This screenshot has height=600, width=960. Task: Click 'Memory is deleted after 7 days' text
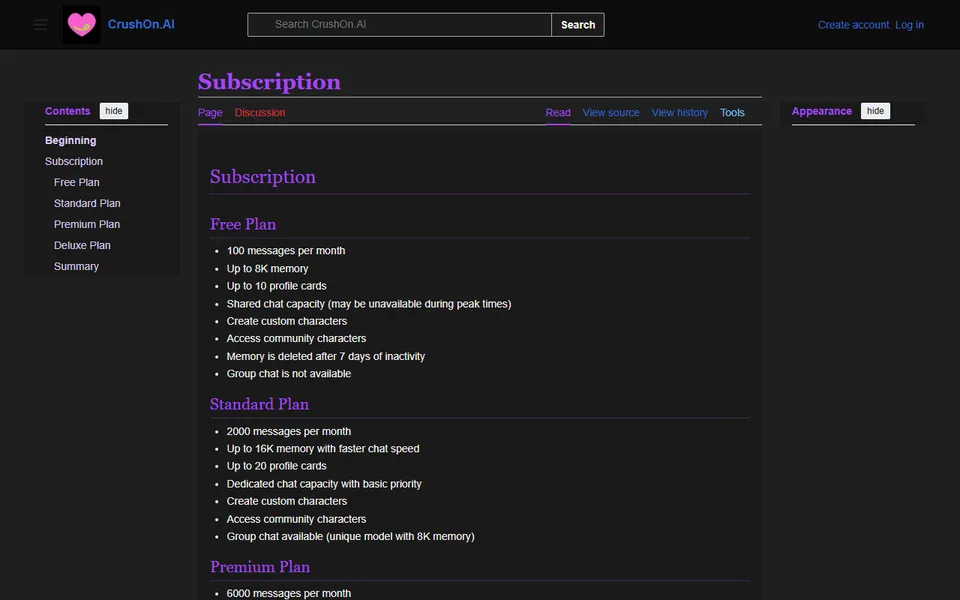[326, 356]
